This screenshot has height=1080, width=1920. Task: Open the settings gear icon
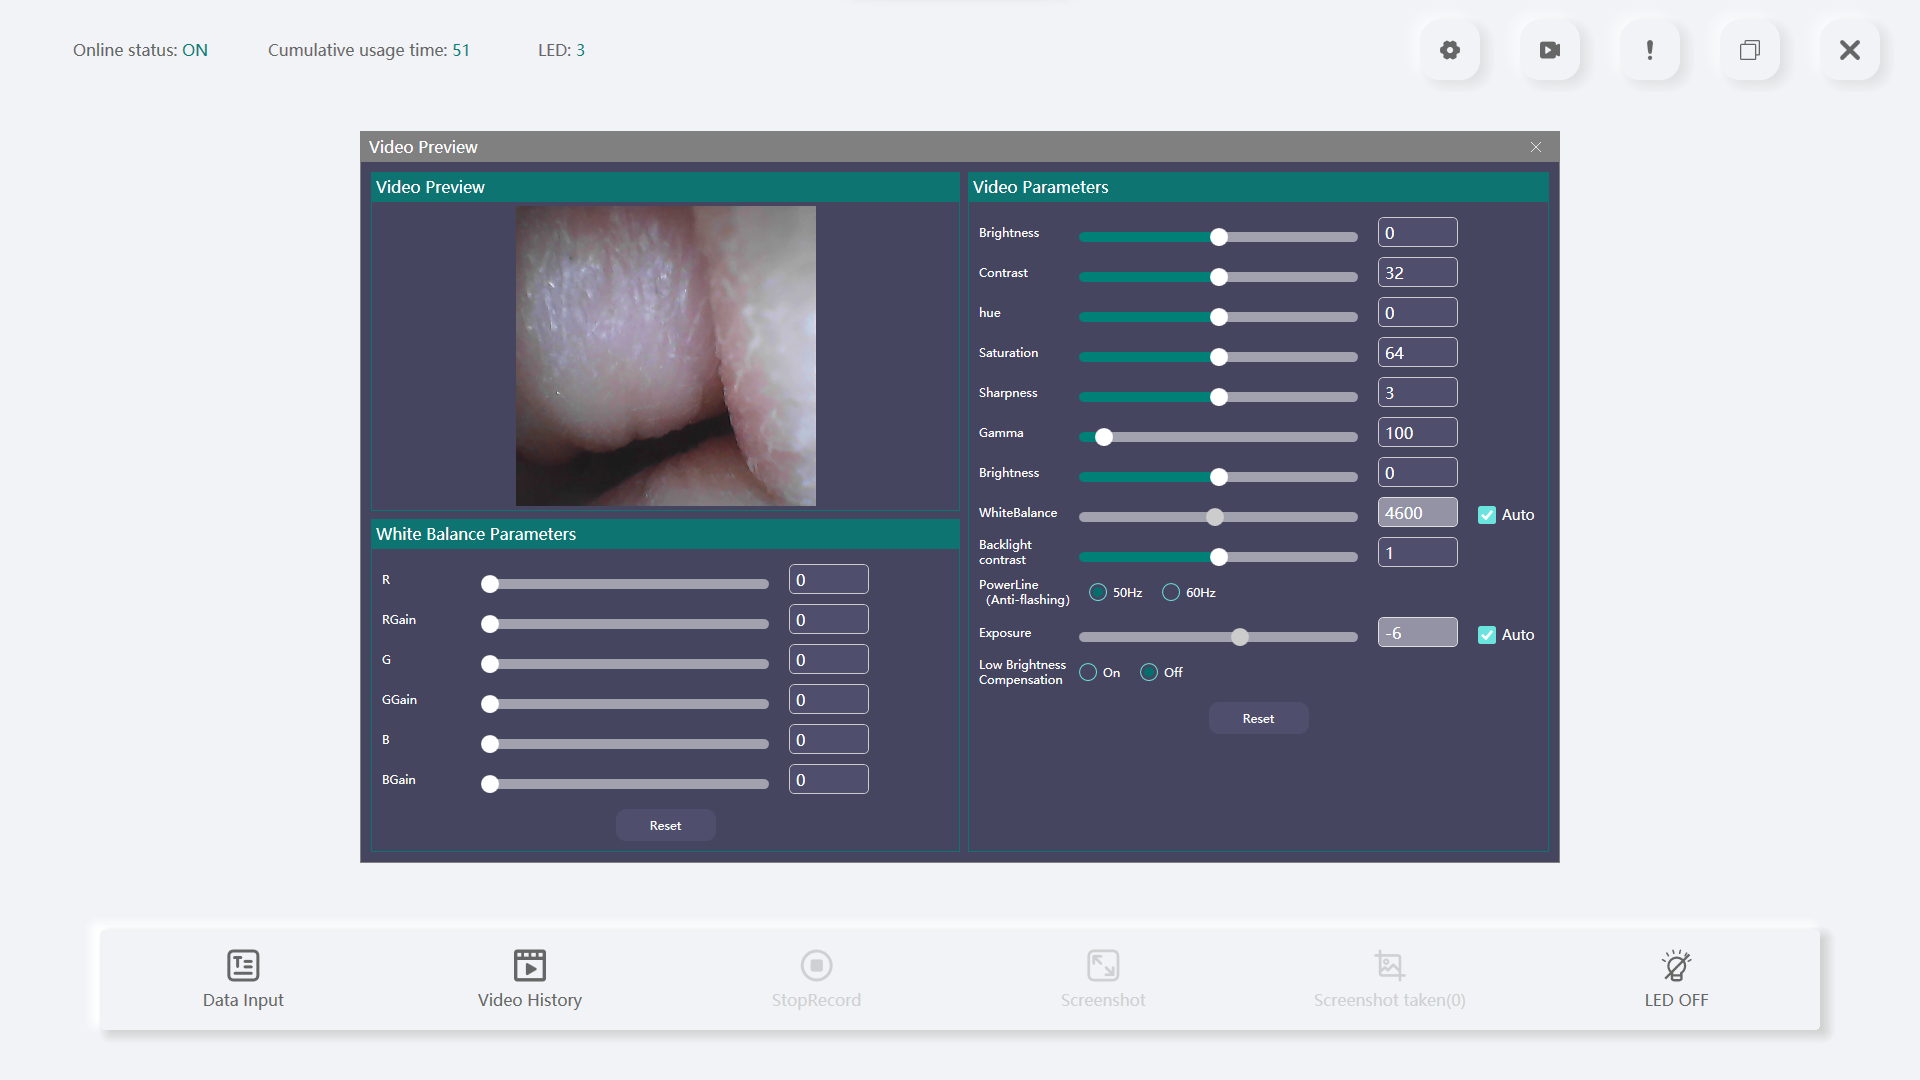click(1450, 49)
